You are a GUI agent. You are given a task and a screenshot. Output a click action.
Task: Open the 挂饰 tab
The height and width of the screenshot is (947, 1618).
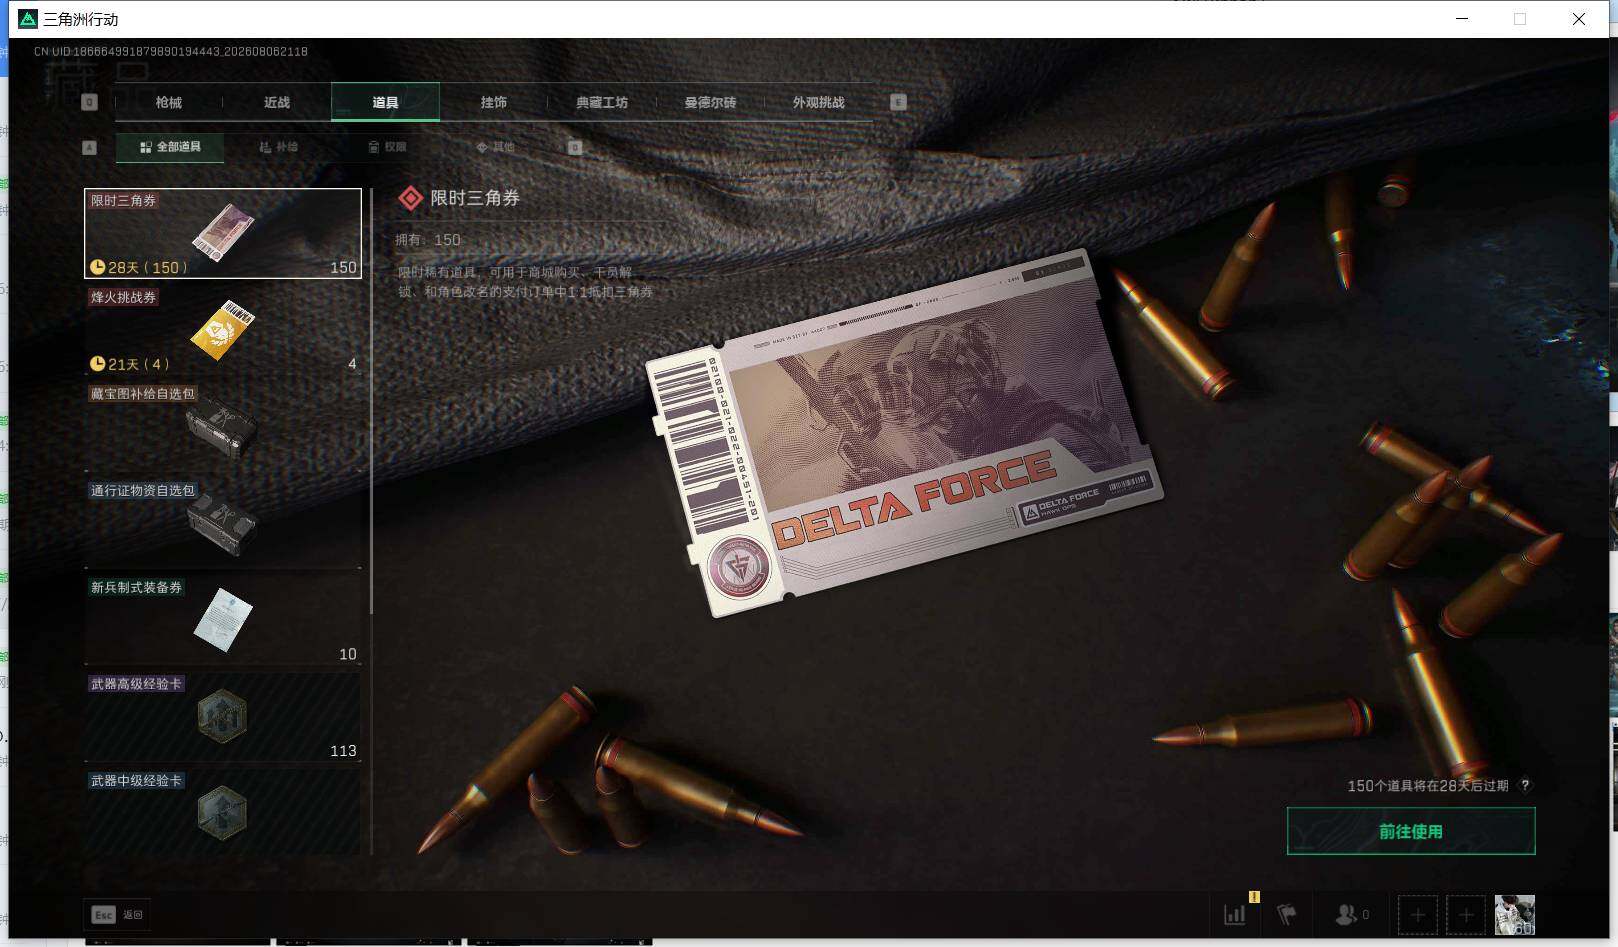(493, 102)
